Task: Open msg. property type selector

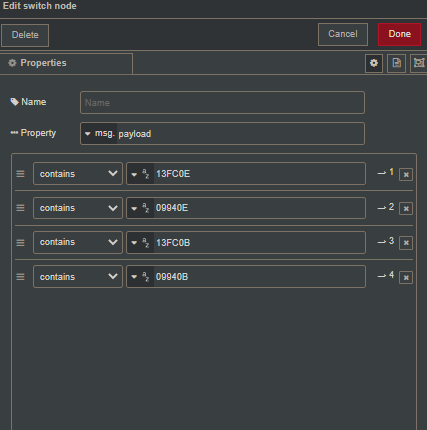Action: pos(99,134)
